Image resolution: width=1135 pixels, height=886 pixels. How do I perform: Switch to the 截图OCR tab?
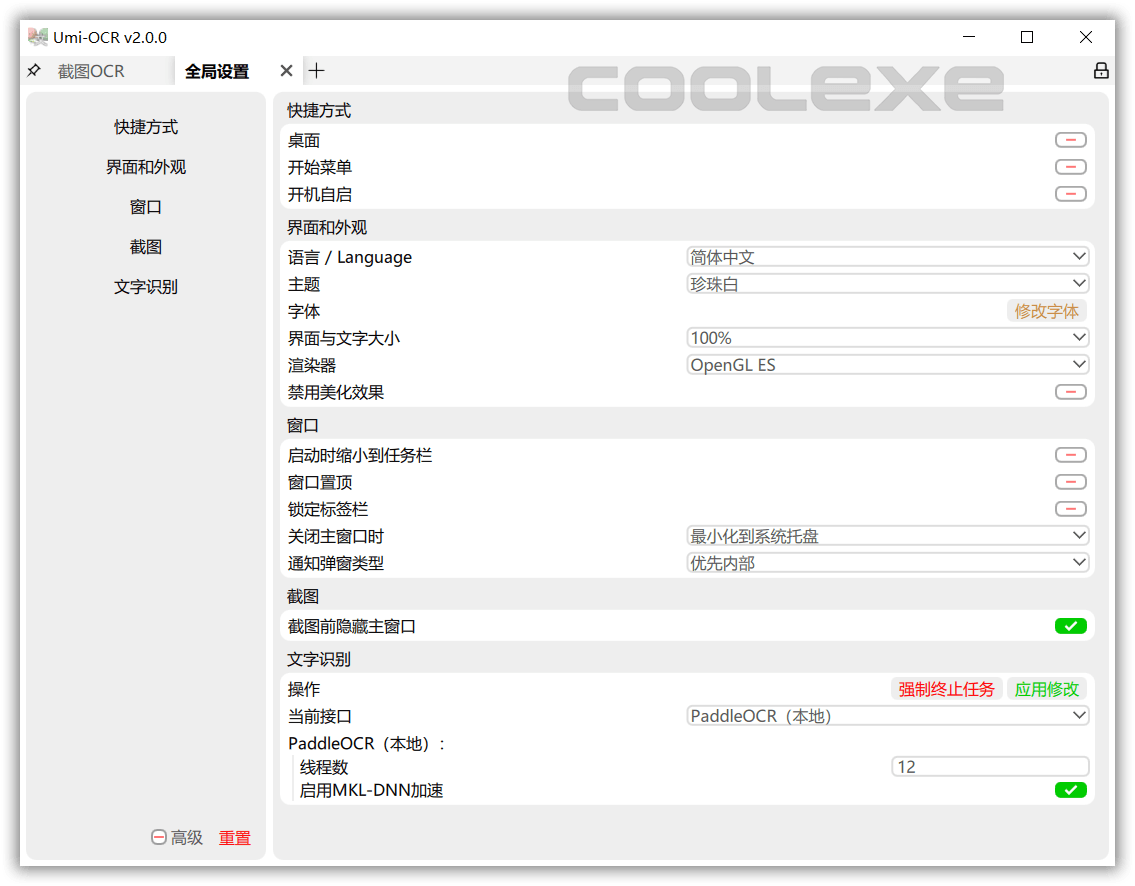[90, 70]
